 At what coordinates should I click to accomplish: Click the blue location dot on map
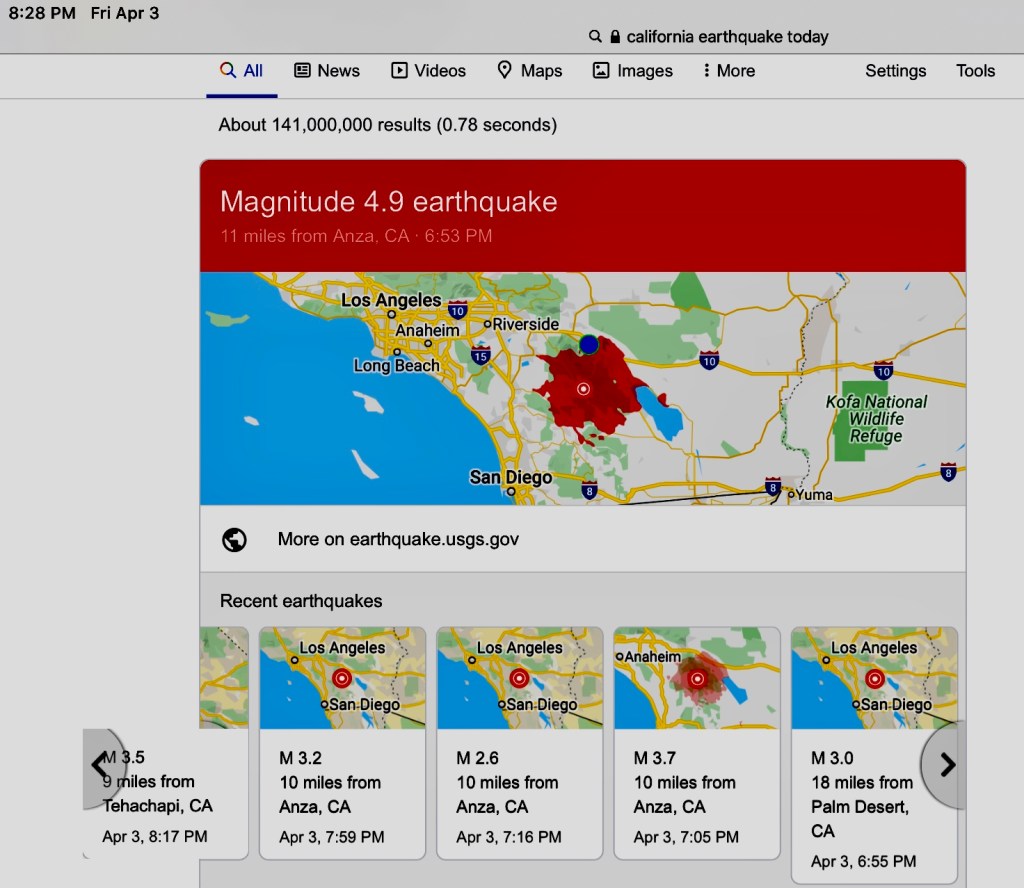pos(589,345)
